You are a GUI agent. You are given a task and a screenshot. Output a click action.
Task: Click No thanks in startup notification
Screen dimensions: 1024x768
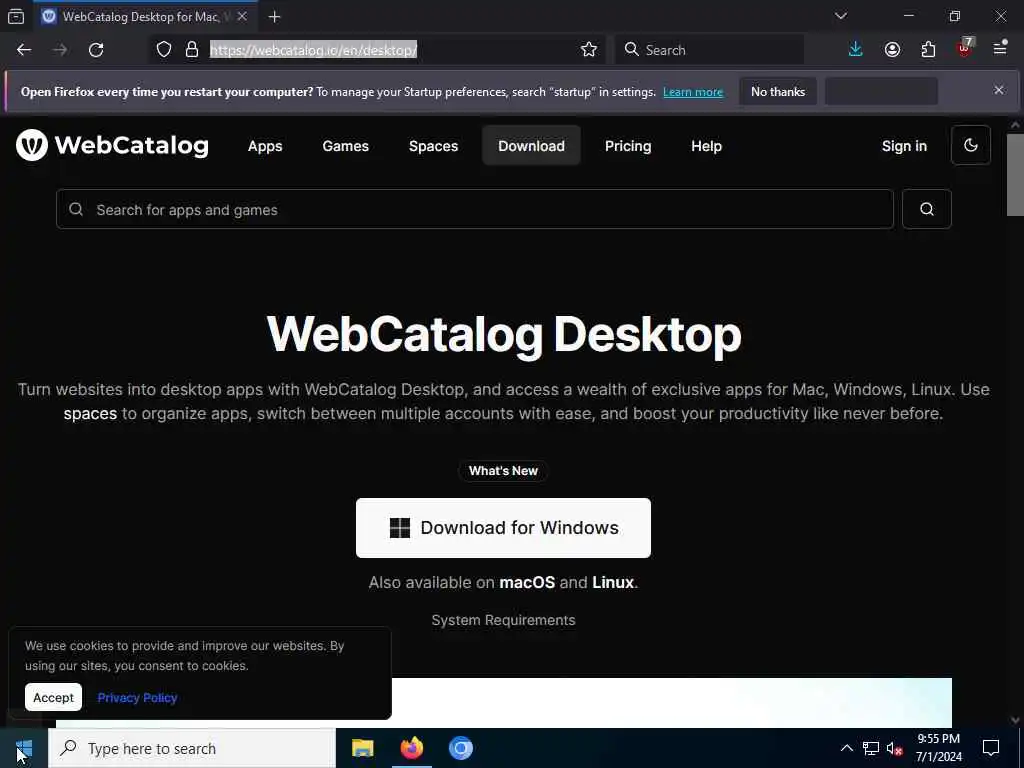778,91
